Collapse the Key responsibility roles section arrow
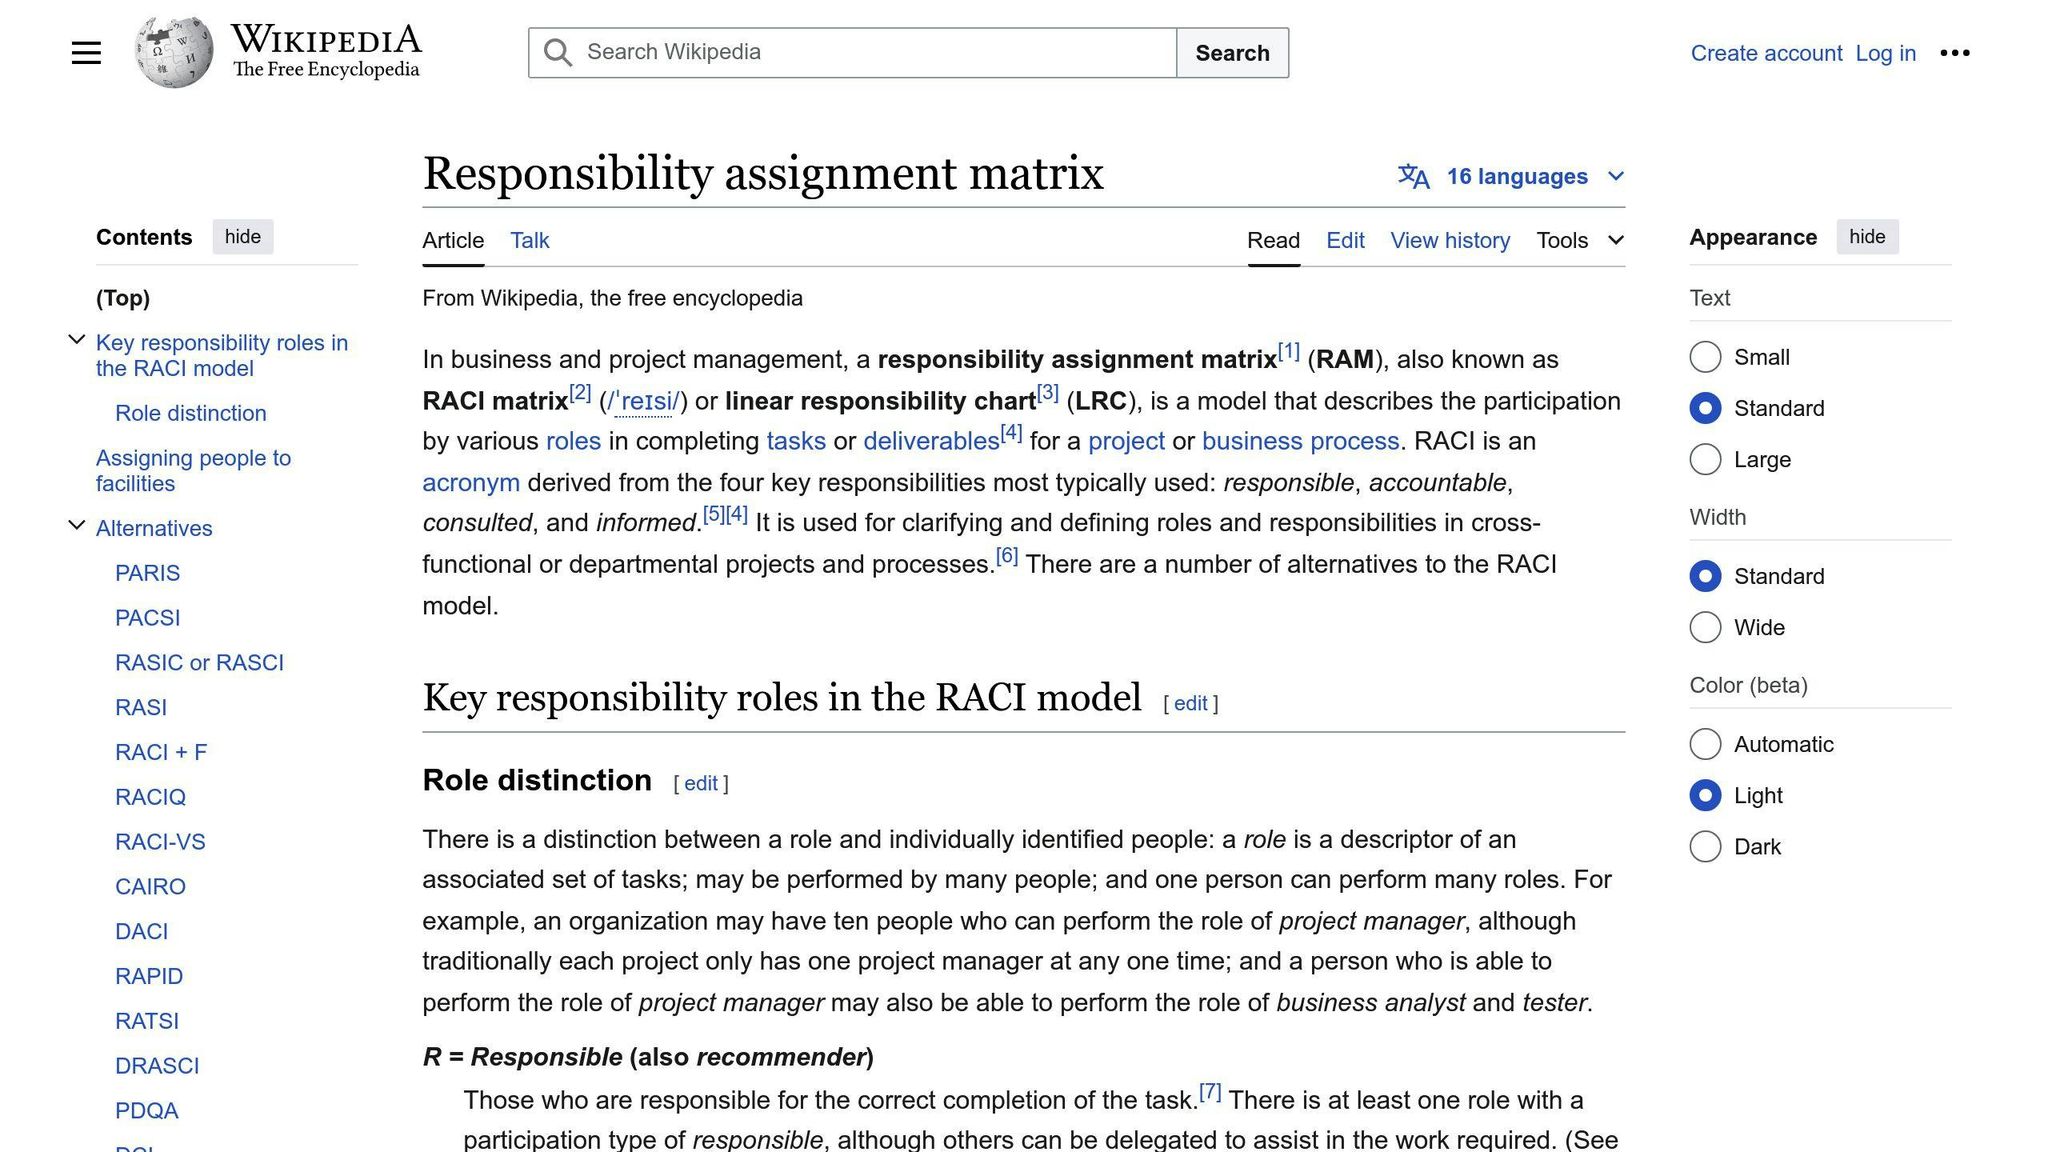 point(76,339)
